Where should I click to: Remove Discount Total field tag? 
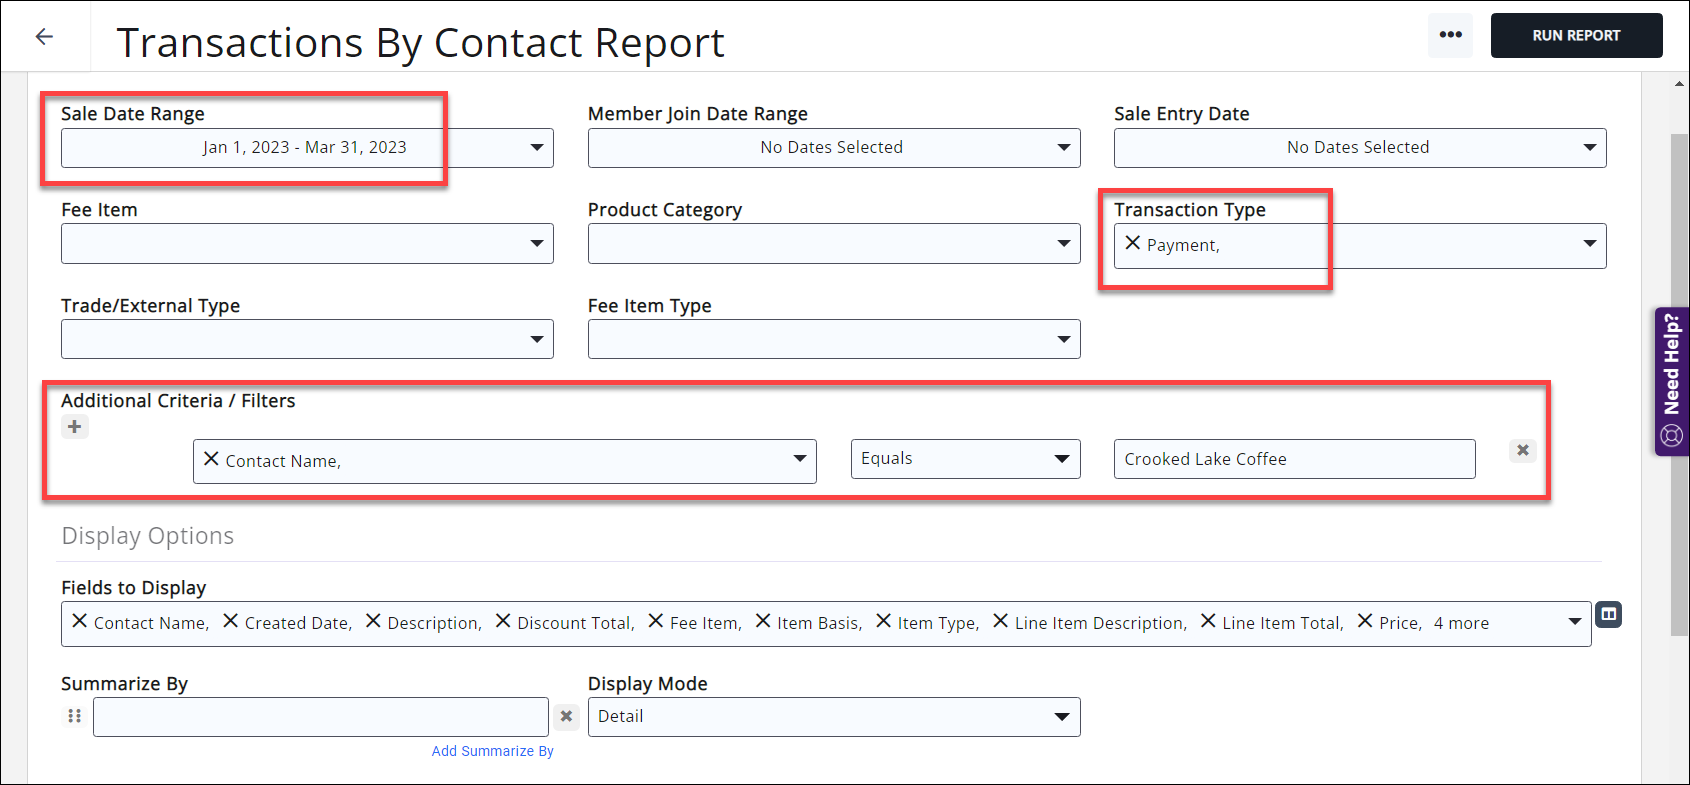point(503,621)
